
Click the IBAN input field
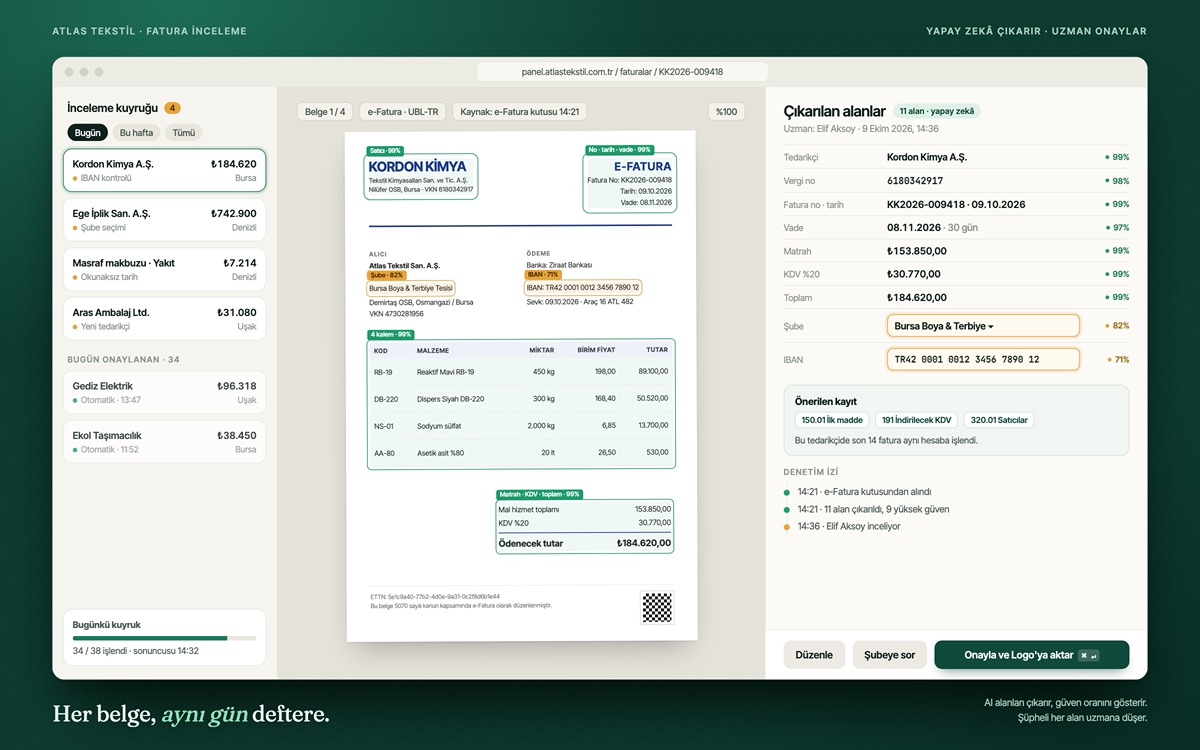click(983, 359)
